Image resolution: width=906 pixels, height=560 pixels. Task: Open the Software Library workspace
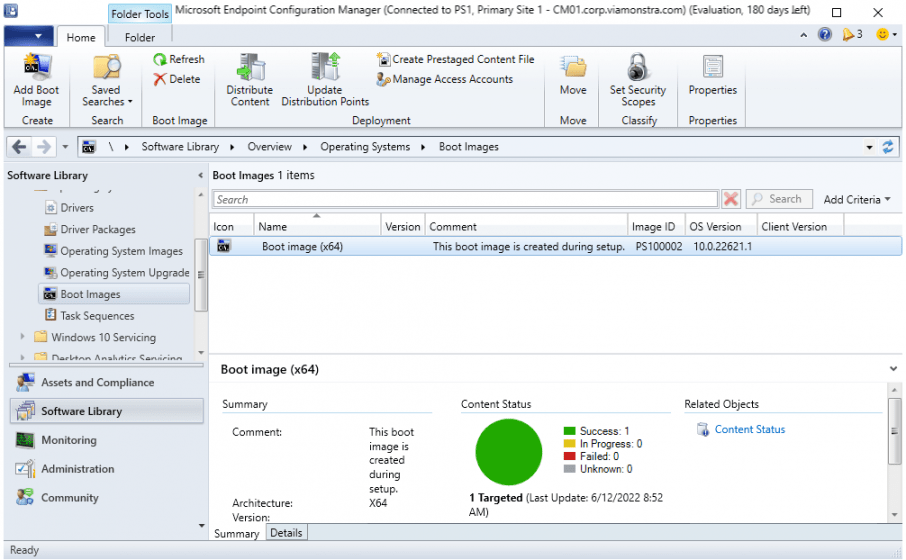[107, 412]
